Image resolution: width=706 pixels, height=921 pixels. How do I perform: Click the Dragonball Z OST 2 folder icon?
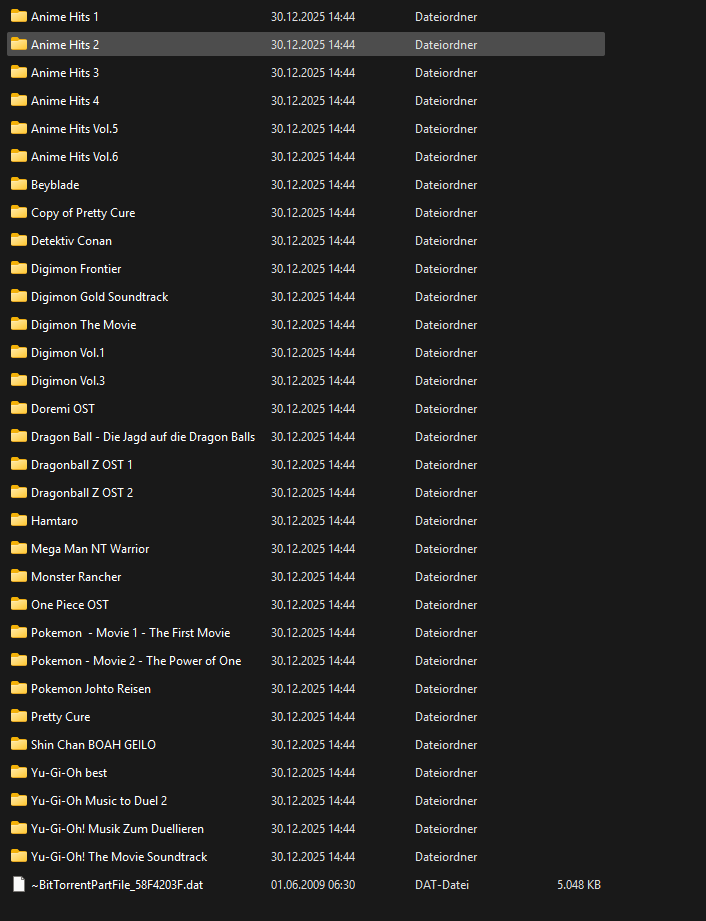click(x=19, y=492)
